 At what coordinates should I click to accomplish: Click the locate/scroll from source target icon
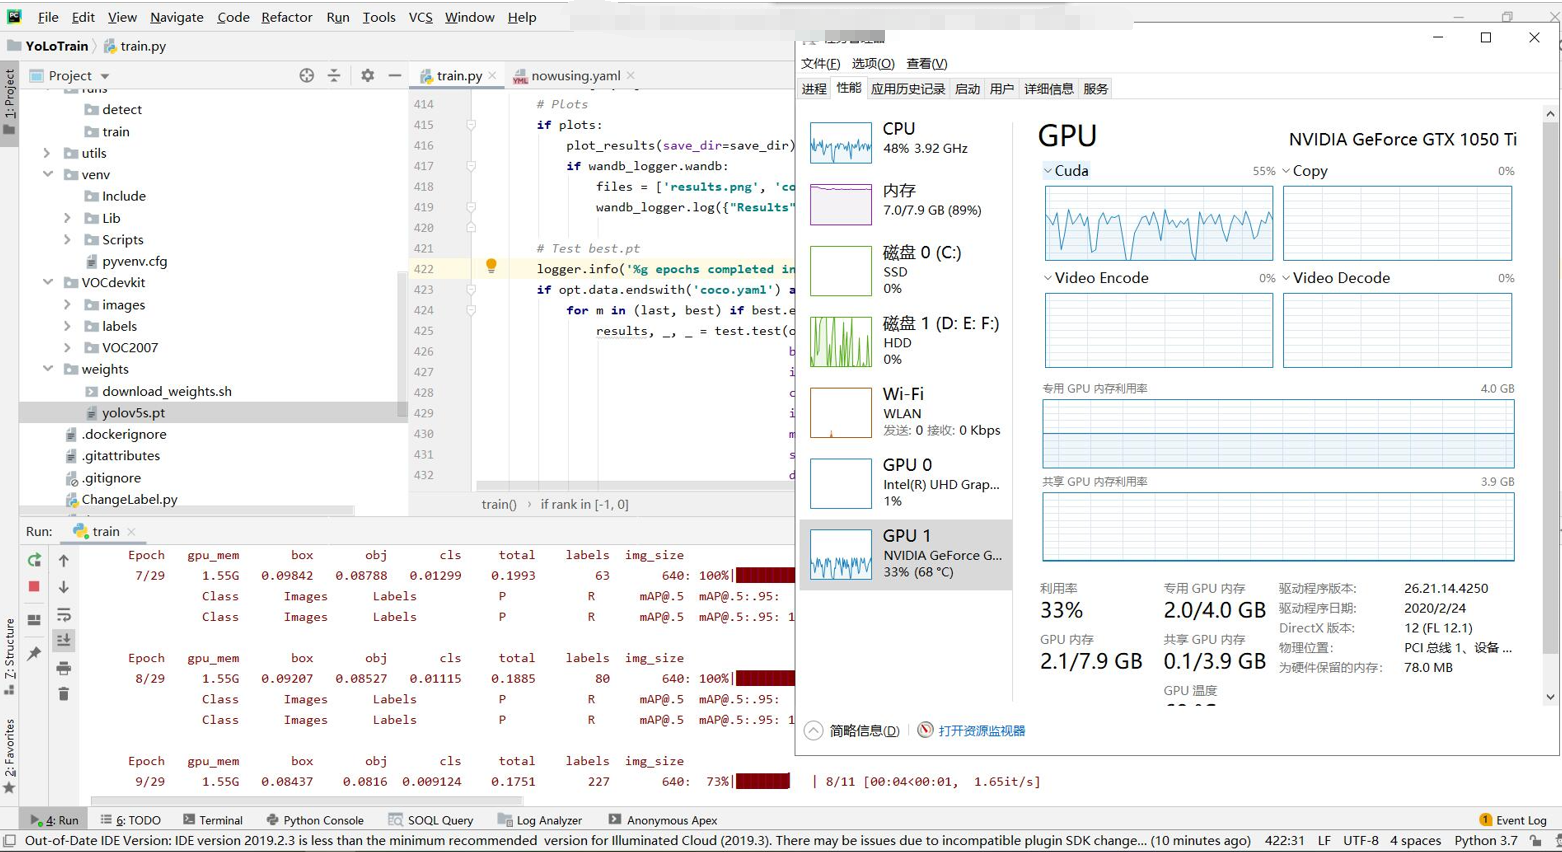point(307,75)
